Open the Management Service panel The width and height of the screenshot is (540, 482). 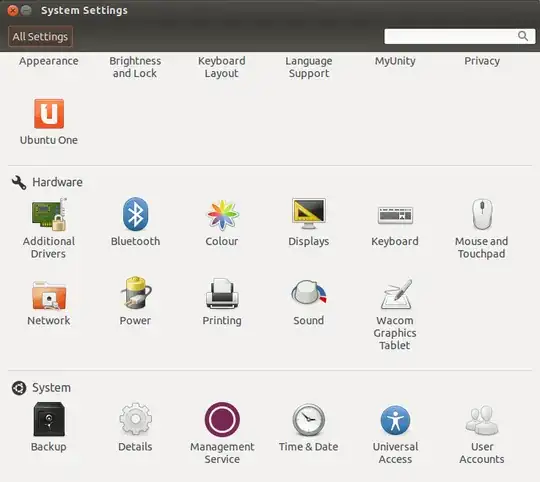point(222,419)
